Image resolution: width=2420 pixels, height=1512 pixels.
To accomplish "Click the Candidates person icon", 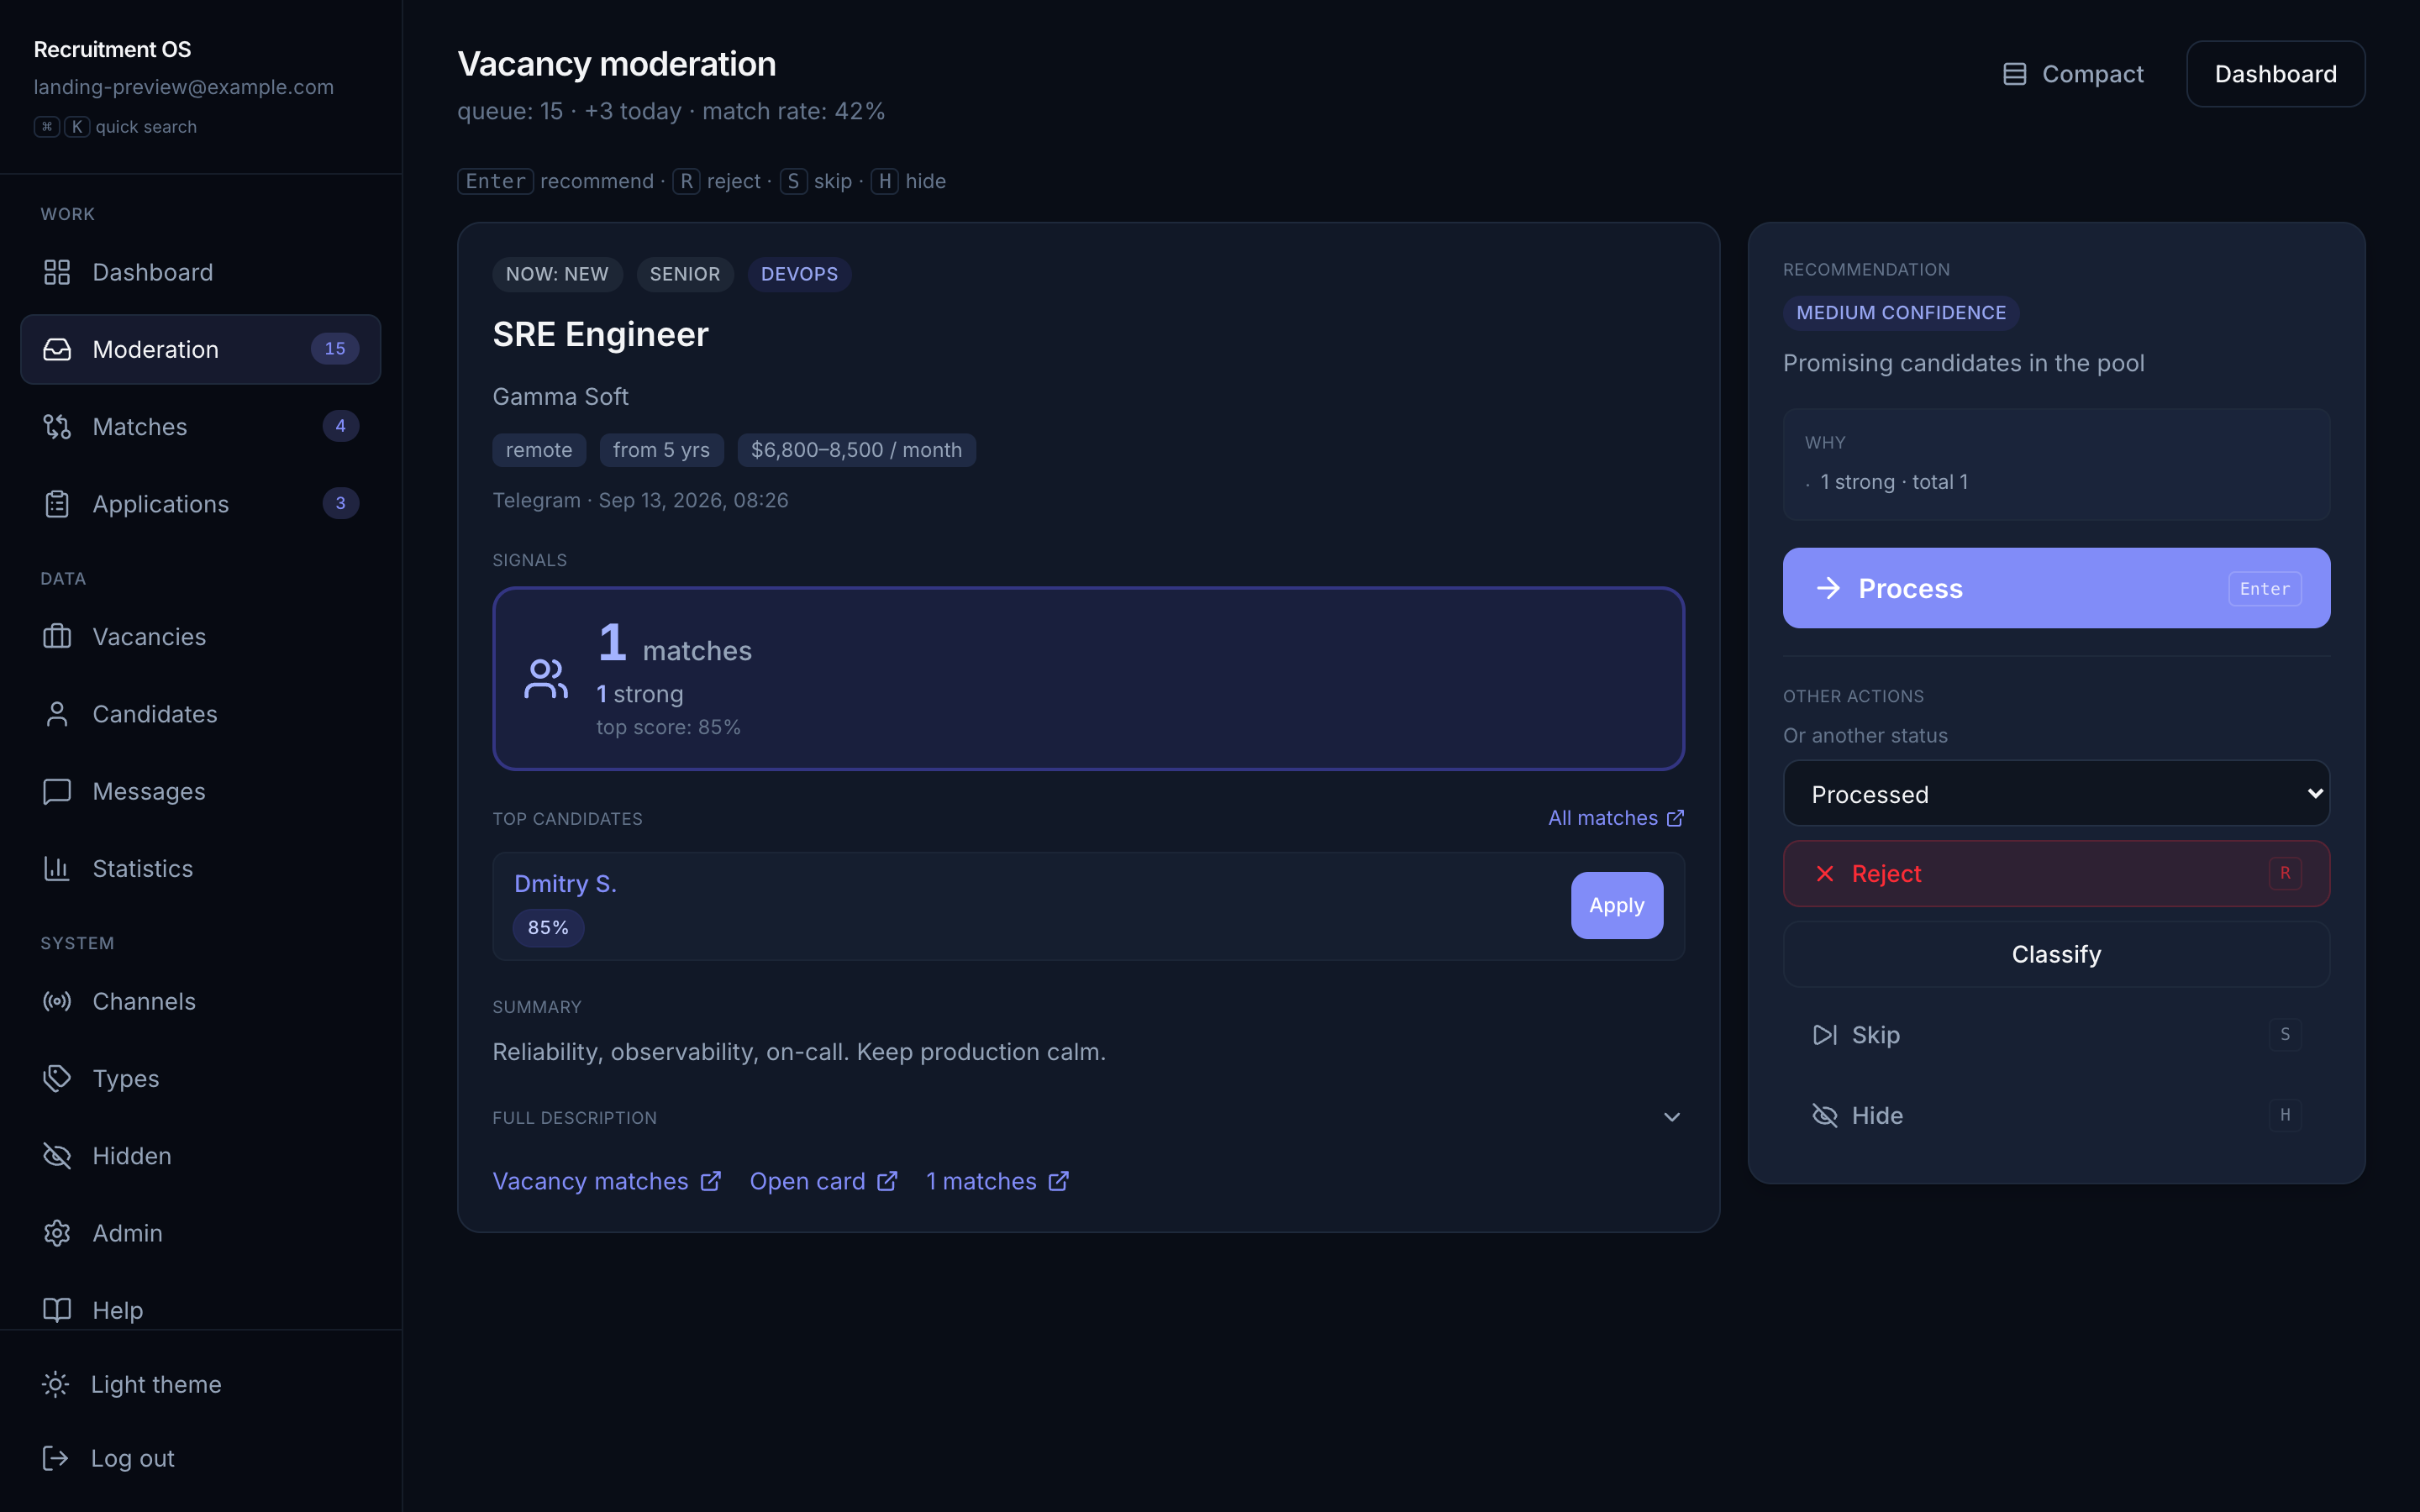I will pyautogui.click(x=57, y=714).
